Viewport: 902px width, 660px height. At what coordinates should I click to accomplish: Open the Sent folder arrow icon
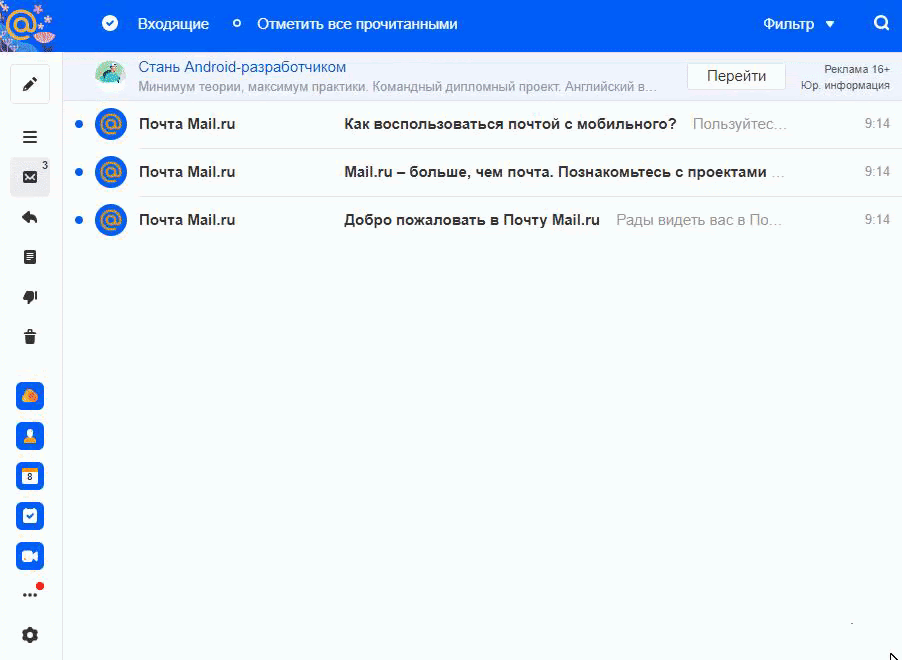tap(30, 217)
